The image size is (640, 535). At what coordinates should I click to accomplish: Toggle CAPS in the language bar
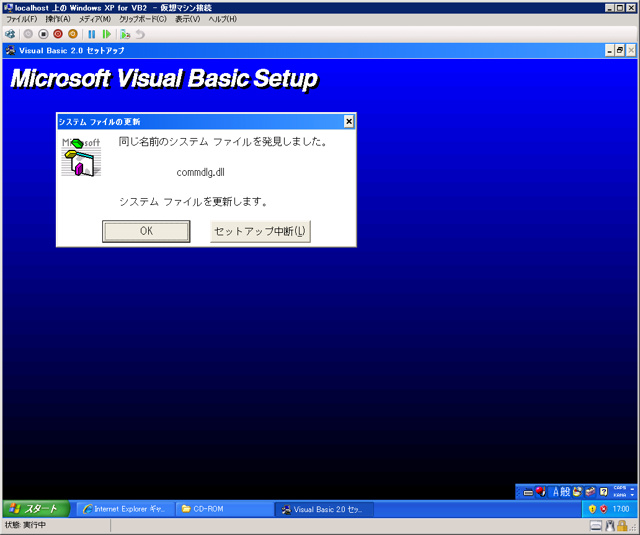point(620,488)
